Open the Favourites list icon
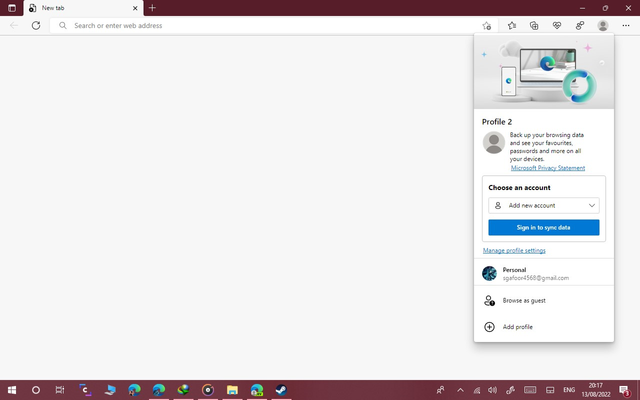640x400 pixels. (512, 26)
